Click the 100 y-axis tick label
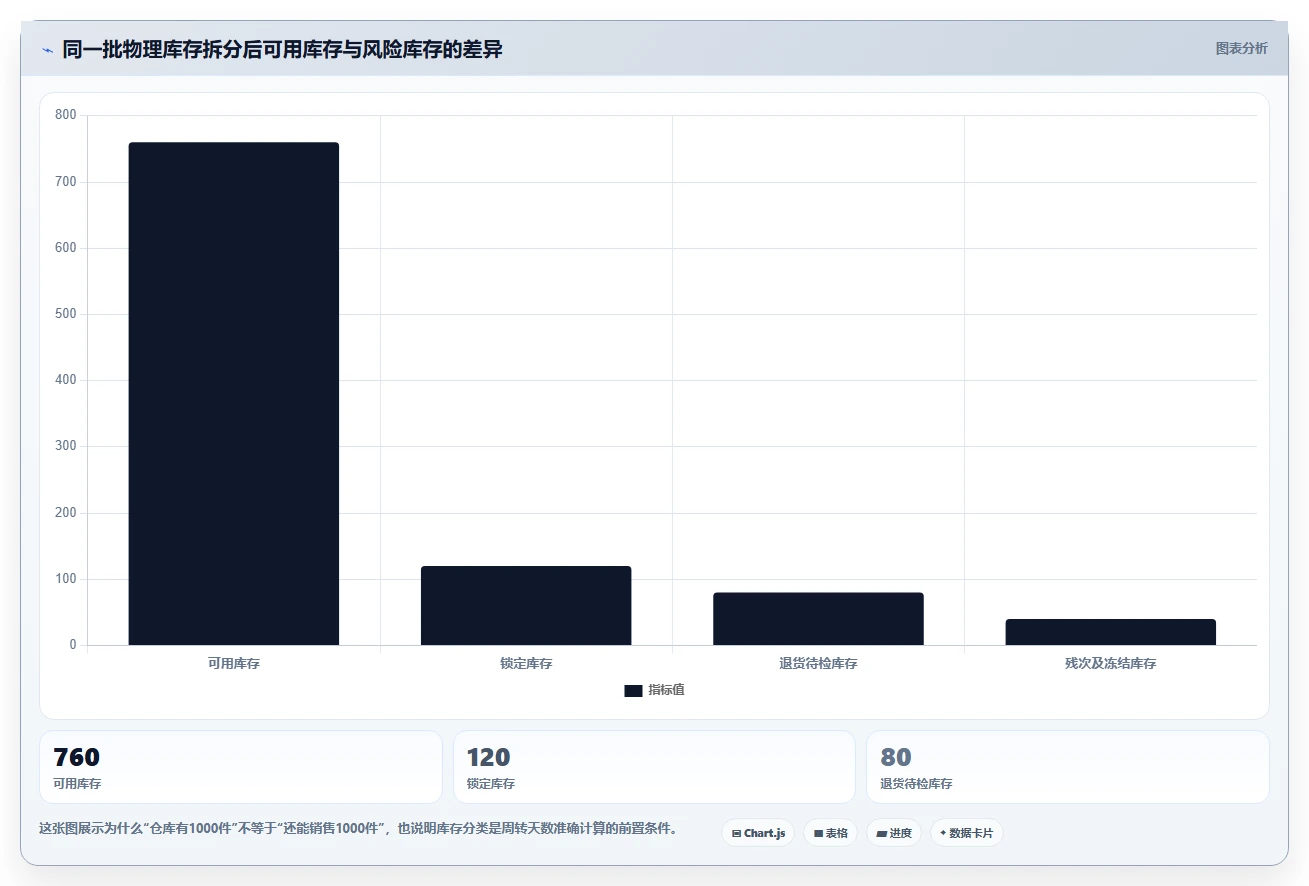1309x886 pixels. tap(66, 579)
